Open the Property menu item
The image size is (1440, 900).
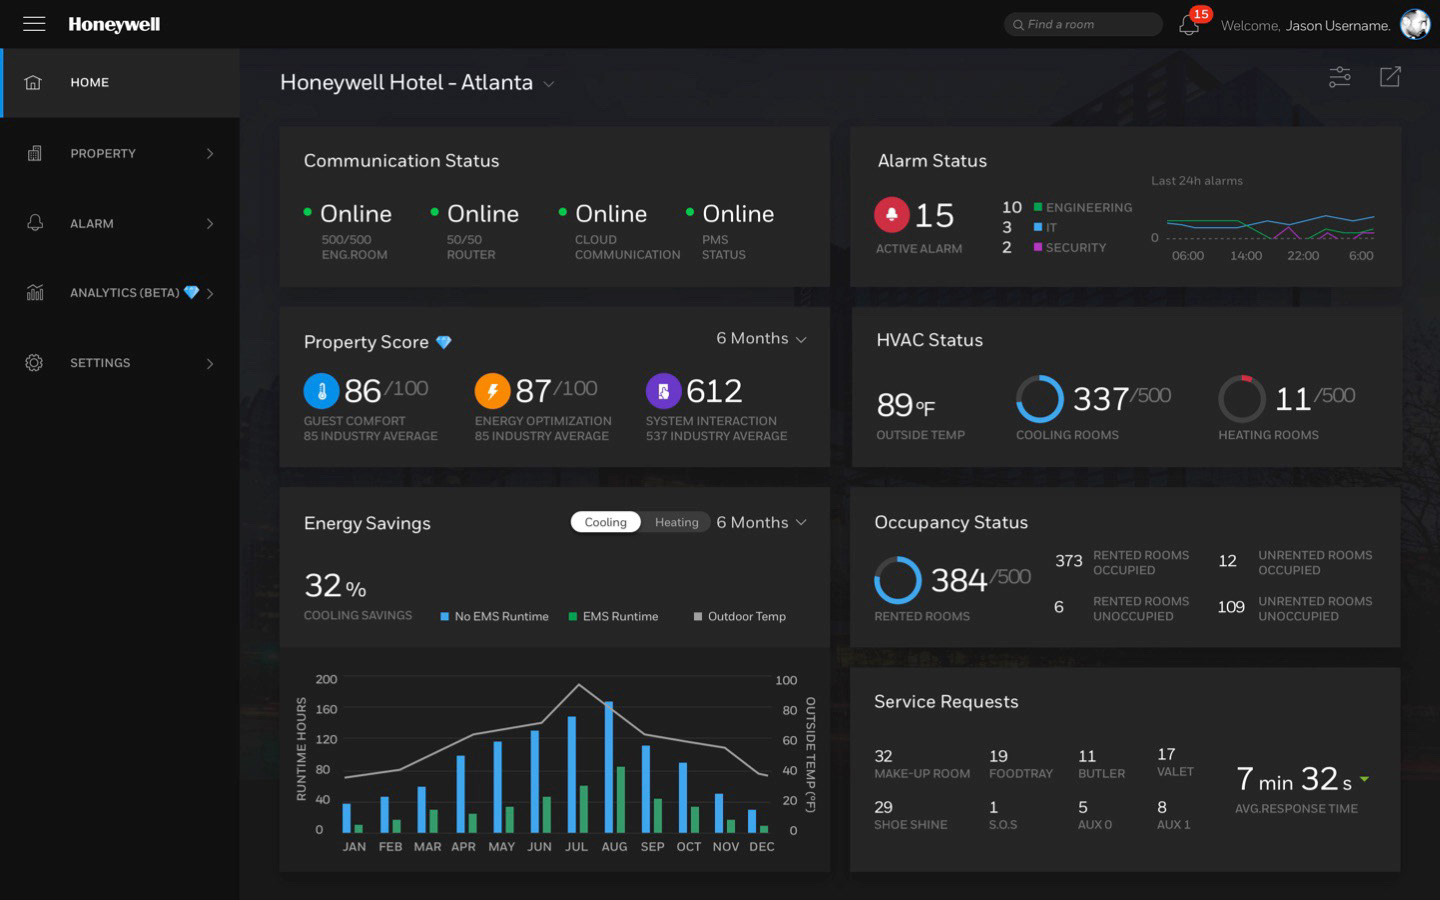pyautogui.click(x=120, y=153)
